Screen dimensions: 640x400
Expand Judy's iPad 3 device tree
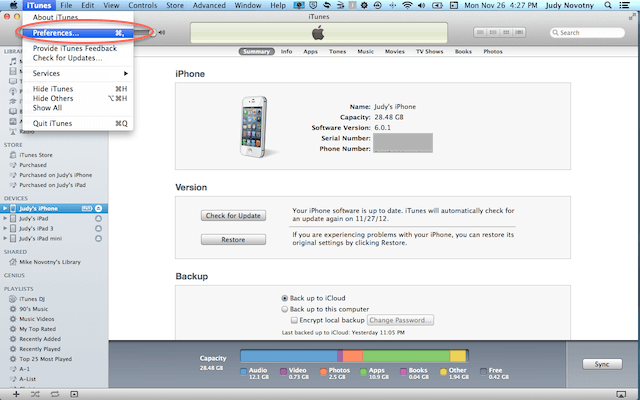(x=5, y=229)
